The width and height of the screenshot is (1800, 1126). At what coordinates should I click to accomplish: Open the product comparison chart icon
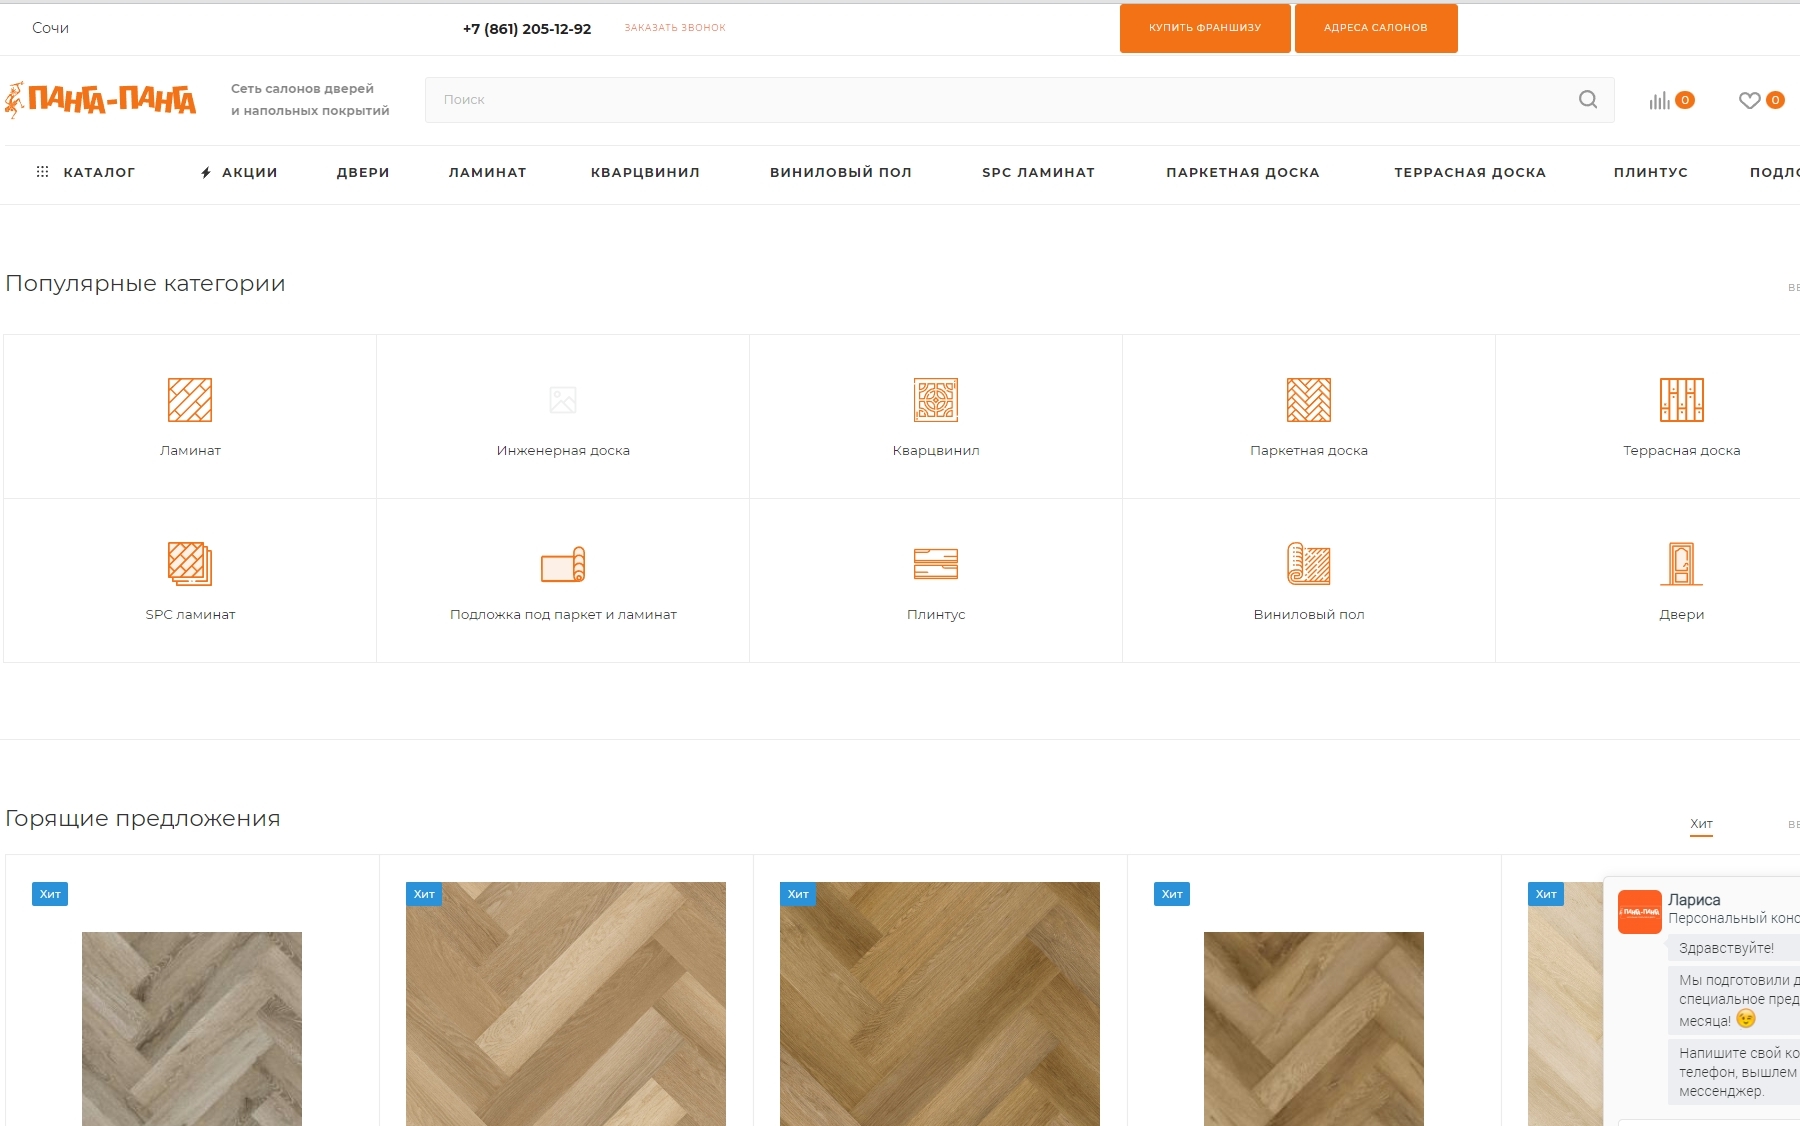(x=1660, y=100)
